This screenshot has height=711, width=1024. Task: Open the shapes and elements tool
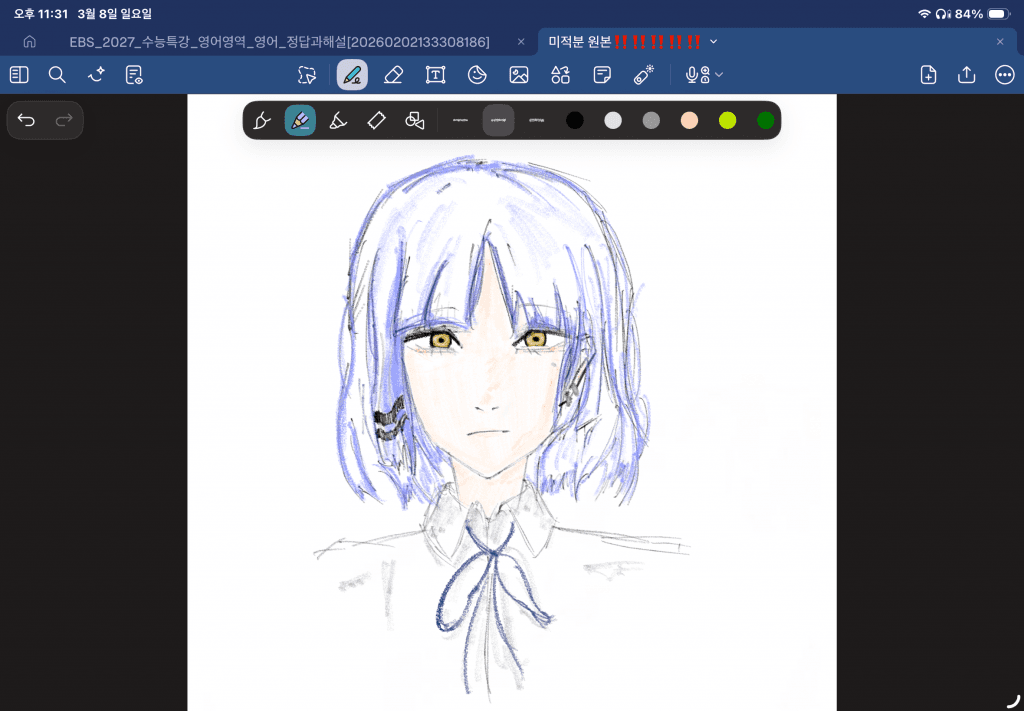click(x=560, y=75)
